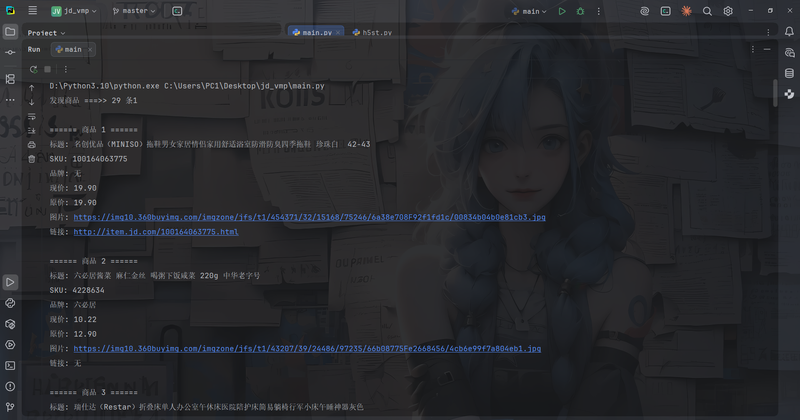Open the Commit tool window
800x420 pixels.
tap(10, 53)
